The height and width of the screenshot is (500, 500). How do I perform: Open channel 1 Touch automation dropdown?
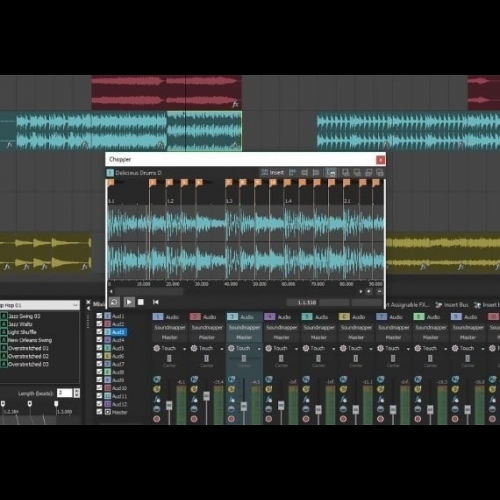coord(184,349)
